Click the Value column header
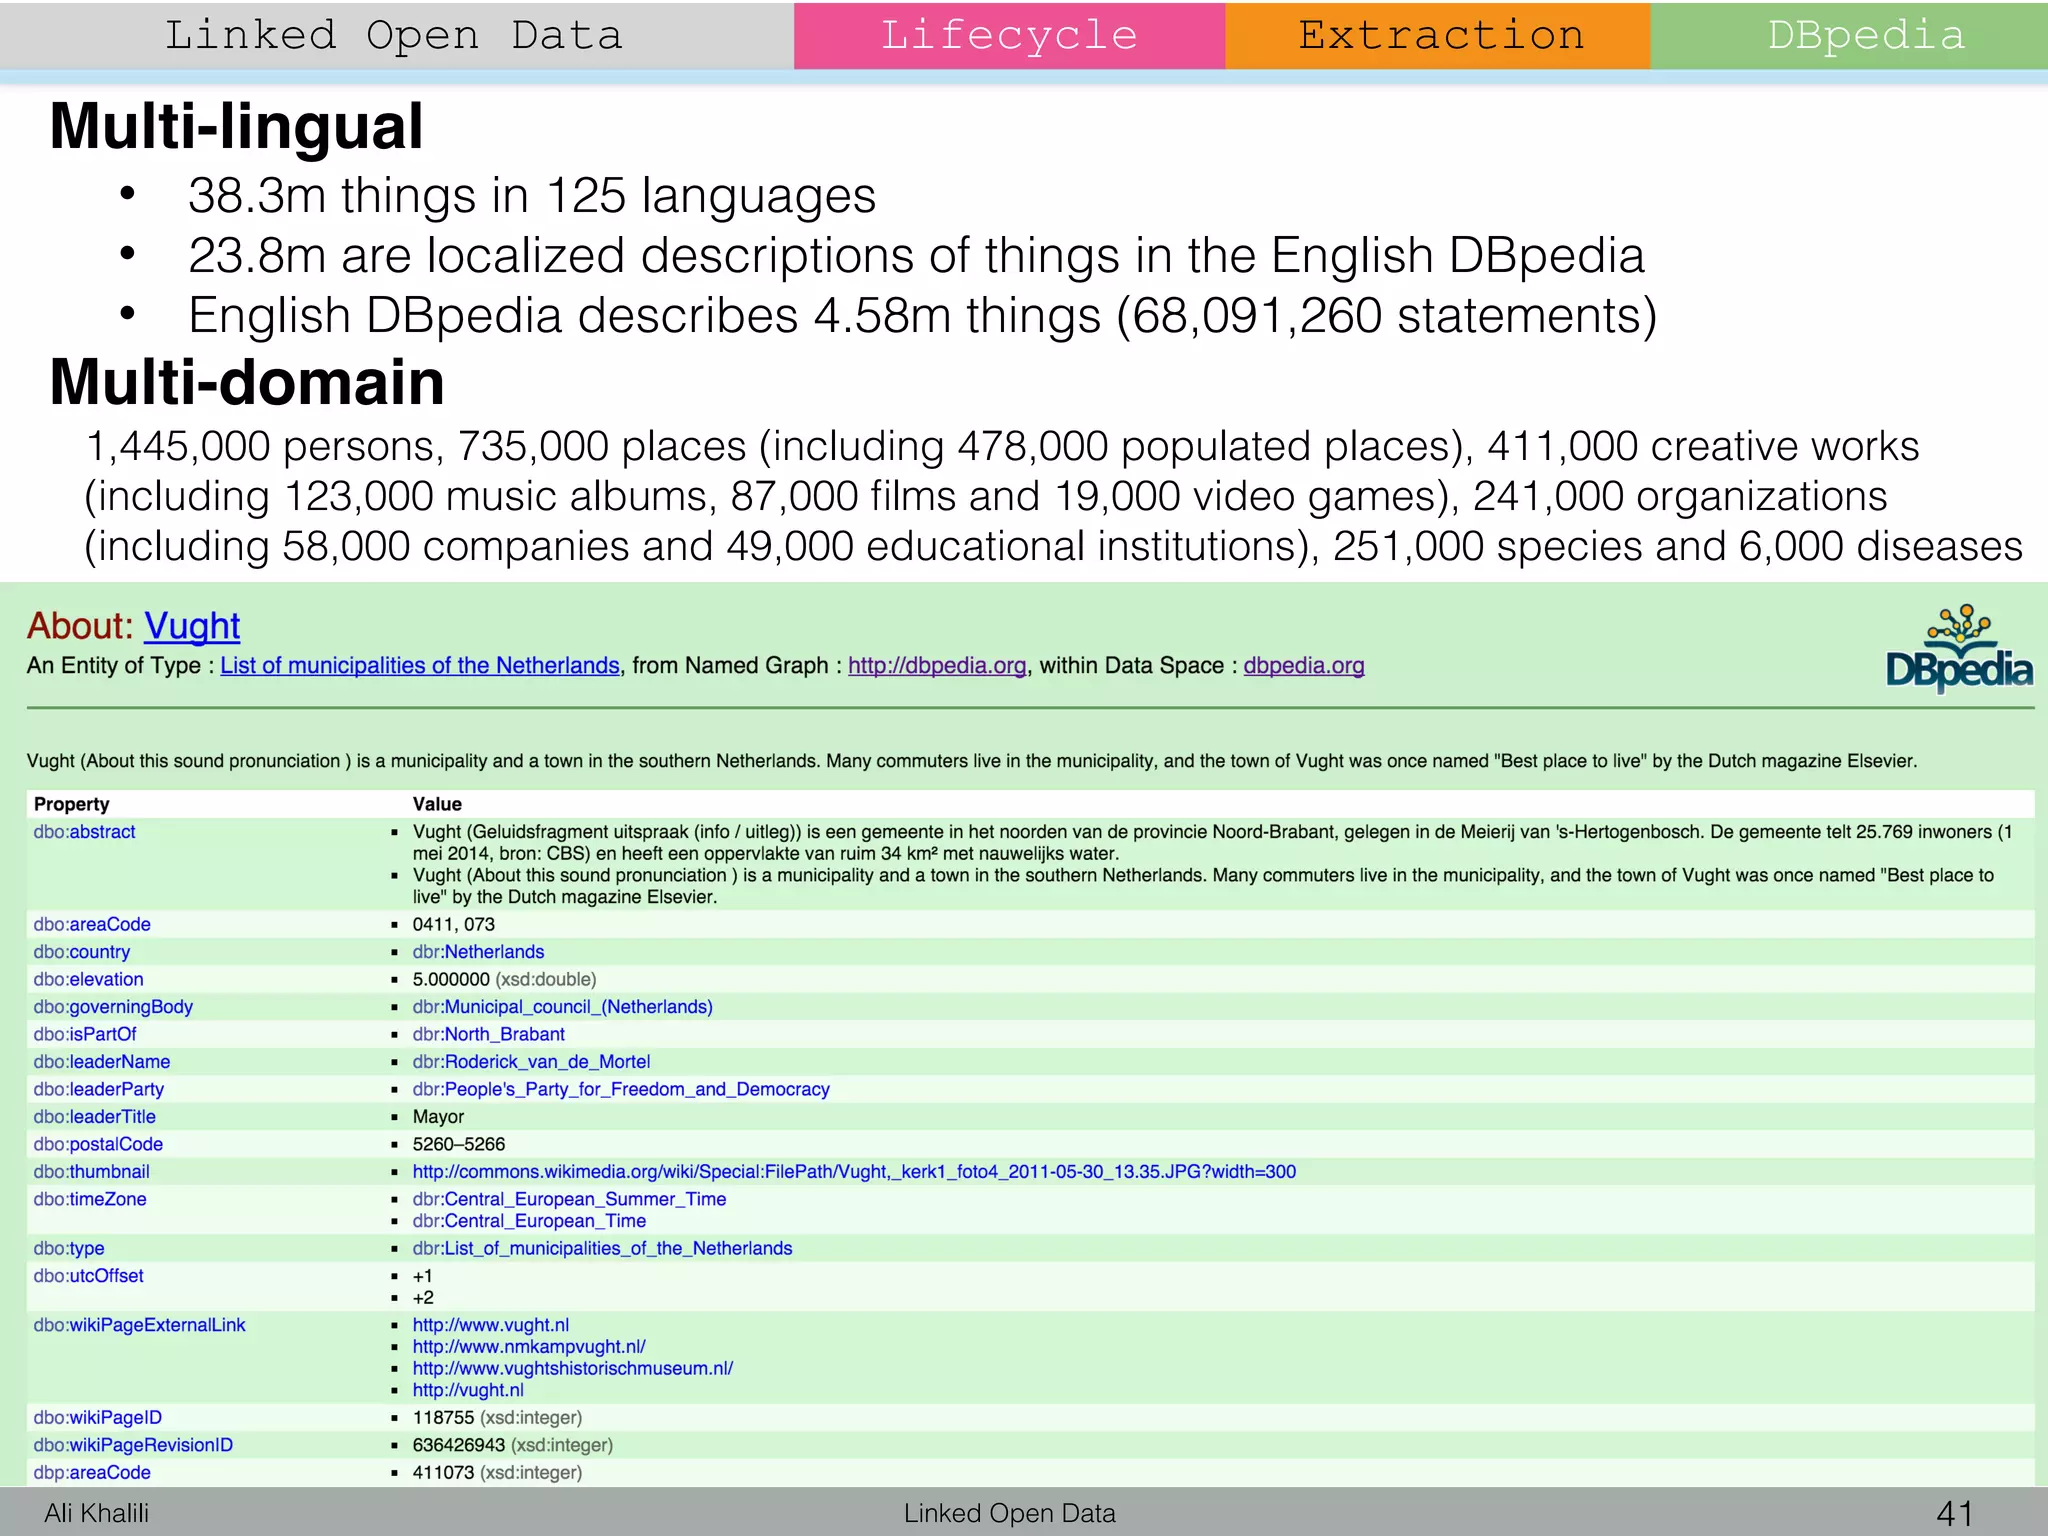This screenshot has width=2048, height=1536. point(437,804)
